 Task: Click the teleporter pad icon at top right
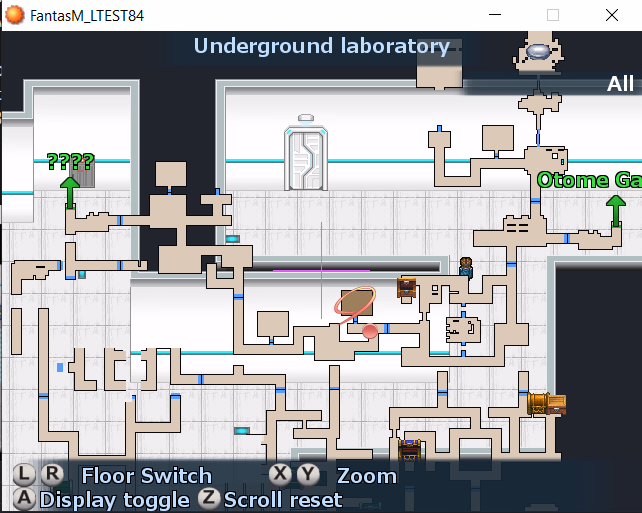(539, 51)
